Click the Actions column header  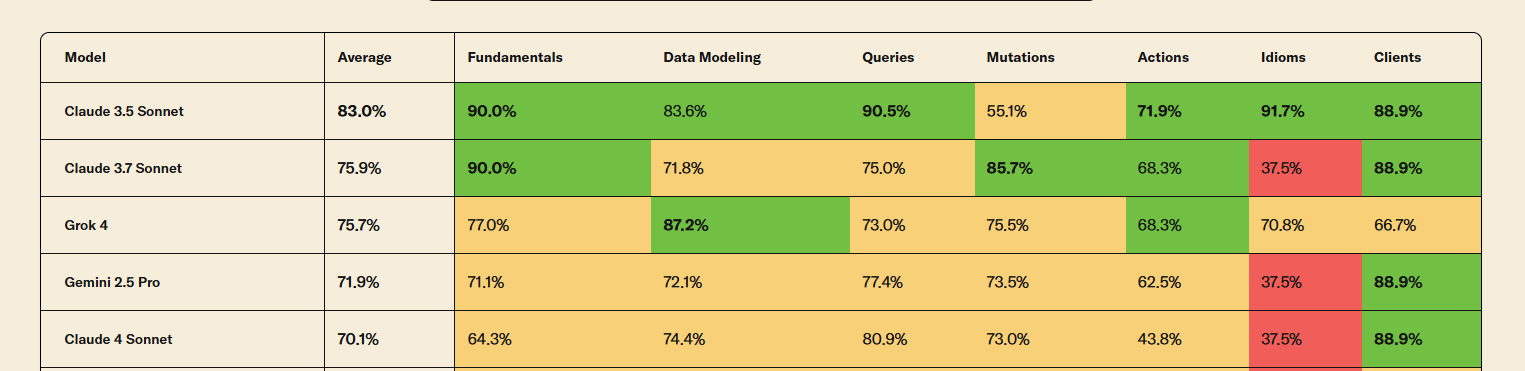[1163, 57]
